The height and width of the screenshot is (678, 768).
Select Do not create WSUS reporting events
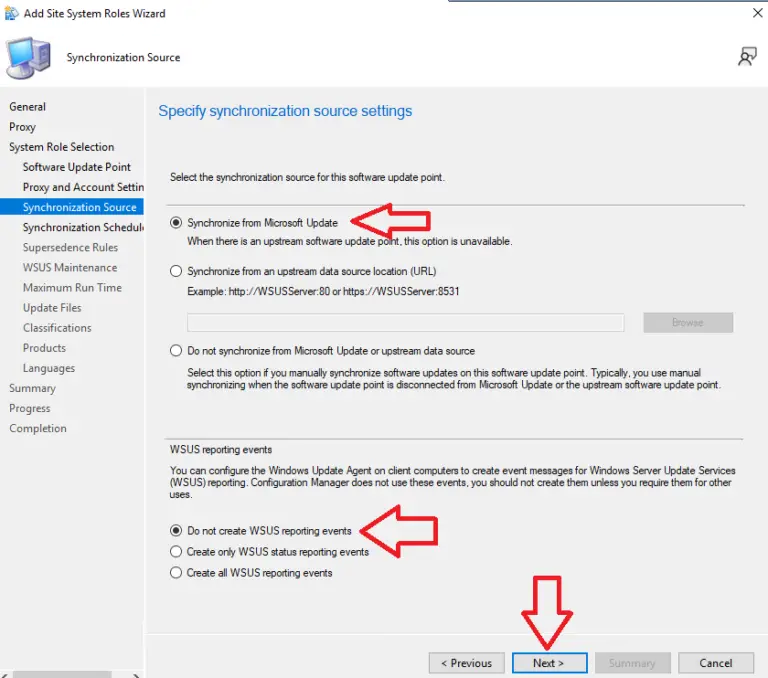point(177,531)
